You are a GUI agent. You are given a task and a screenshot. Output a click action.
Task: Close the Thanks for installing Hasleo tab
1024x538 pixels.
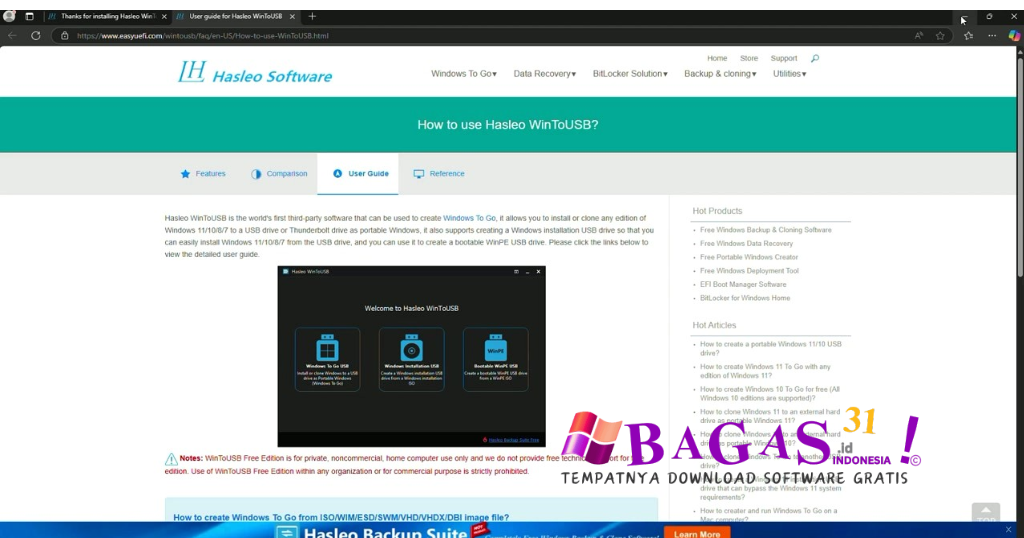coord(164,16)
